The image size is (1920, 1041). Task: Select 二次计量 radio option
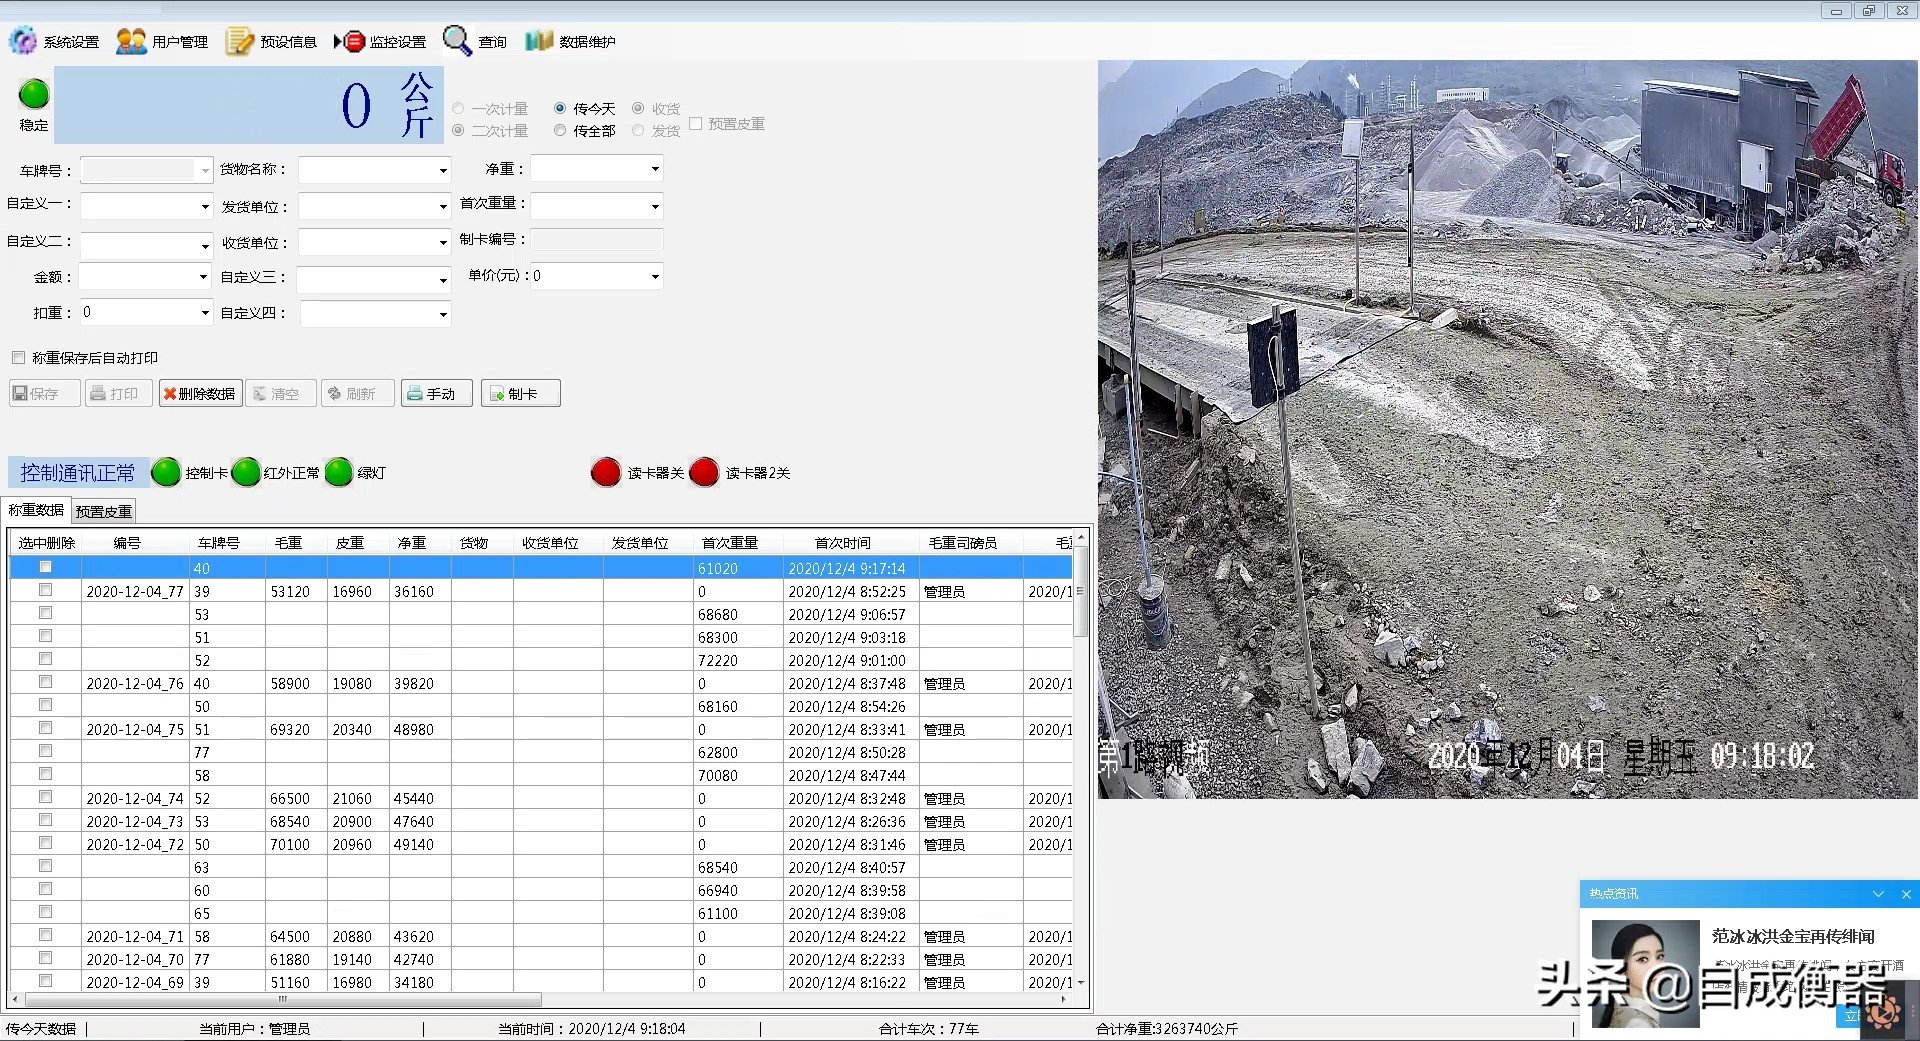(458, 130)
